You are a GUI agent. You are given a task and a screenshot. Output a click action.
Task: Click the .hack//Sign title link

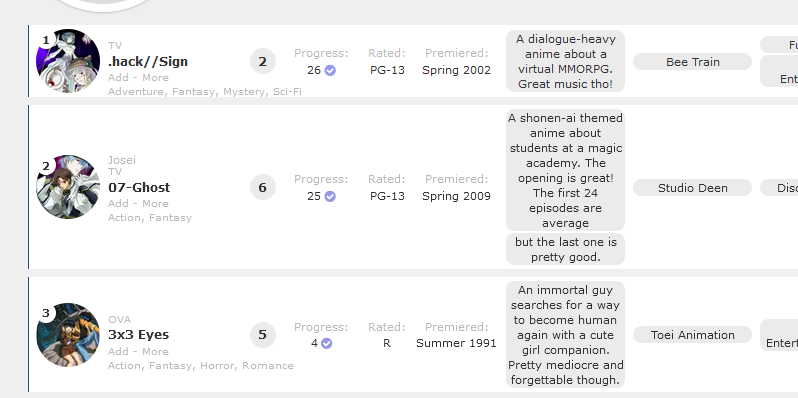pos(148,62)
